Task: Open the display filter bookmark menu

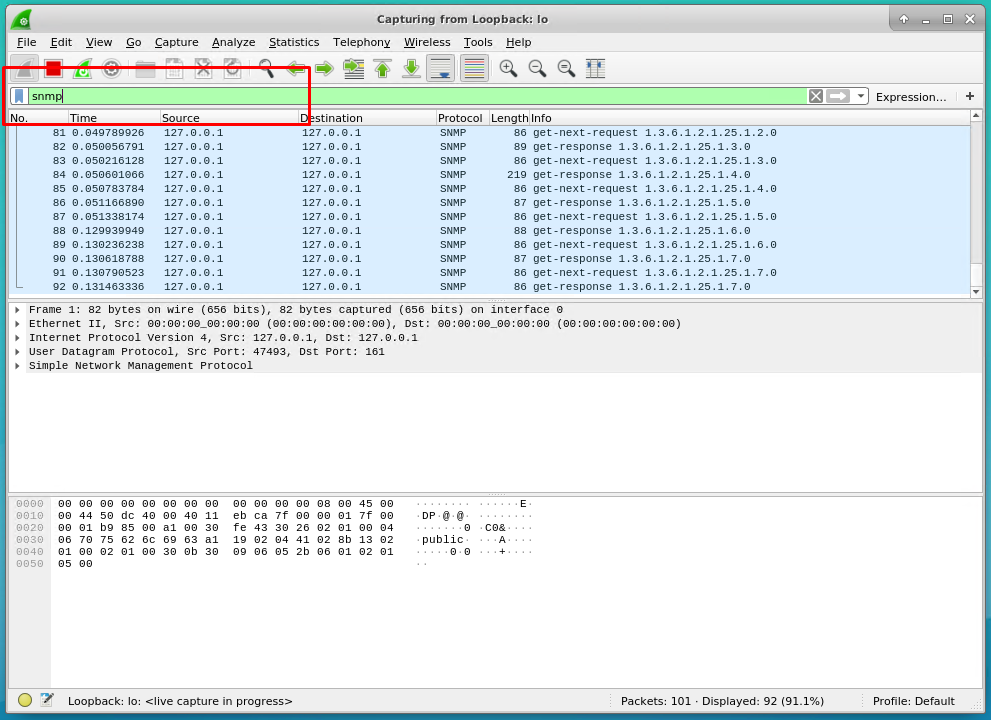Action: (x=19, y=96)
